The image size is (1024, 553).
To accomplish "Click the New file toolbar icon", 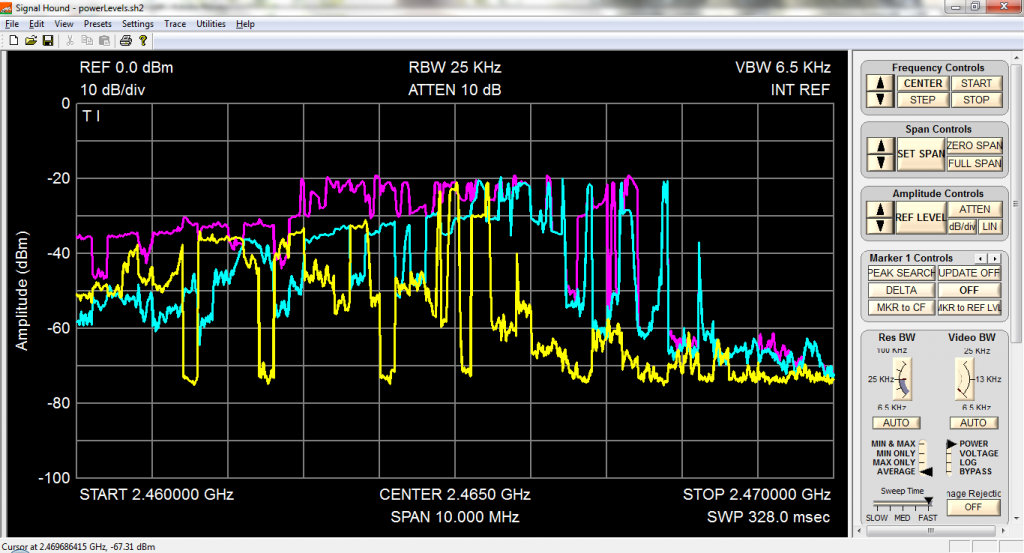I will pyautogui.click(x=13, y=41).
